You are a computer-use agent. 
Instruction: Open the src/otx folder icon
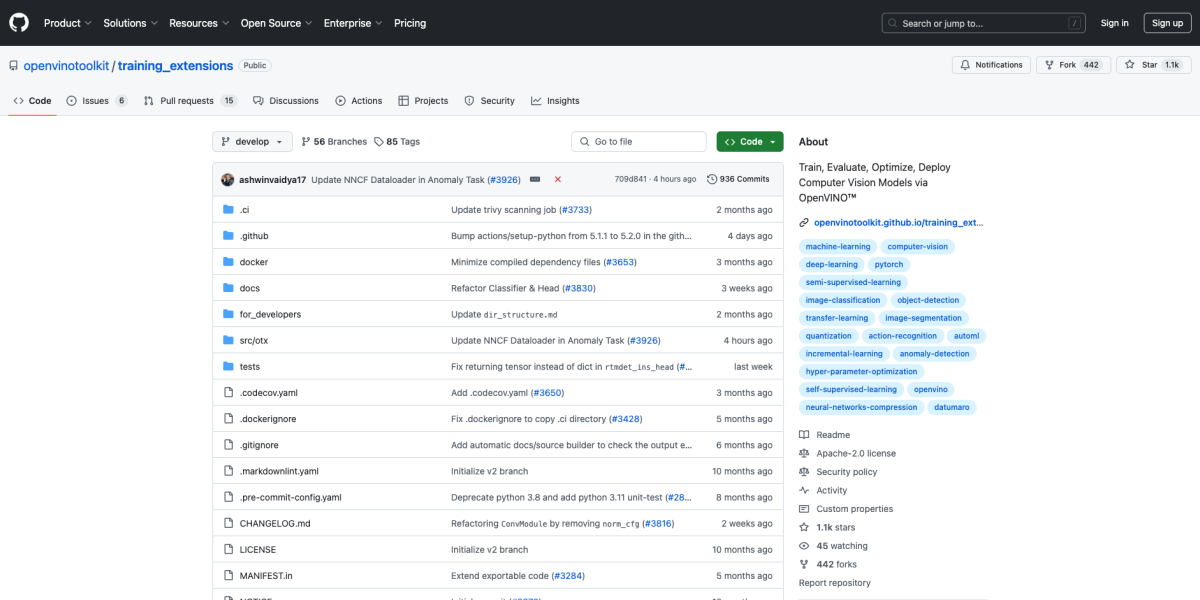click(x=230, y=340)
